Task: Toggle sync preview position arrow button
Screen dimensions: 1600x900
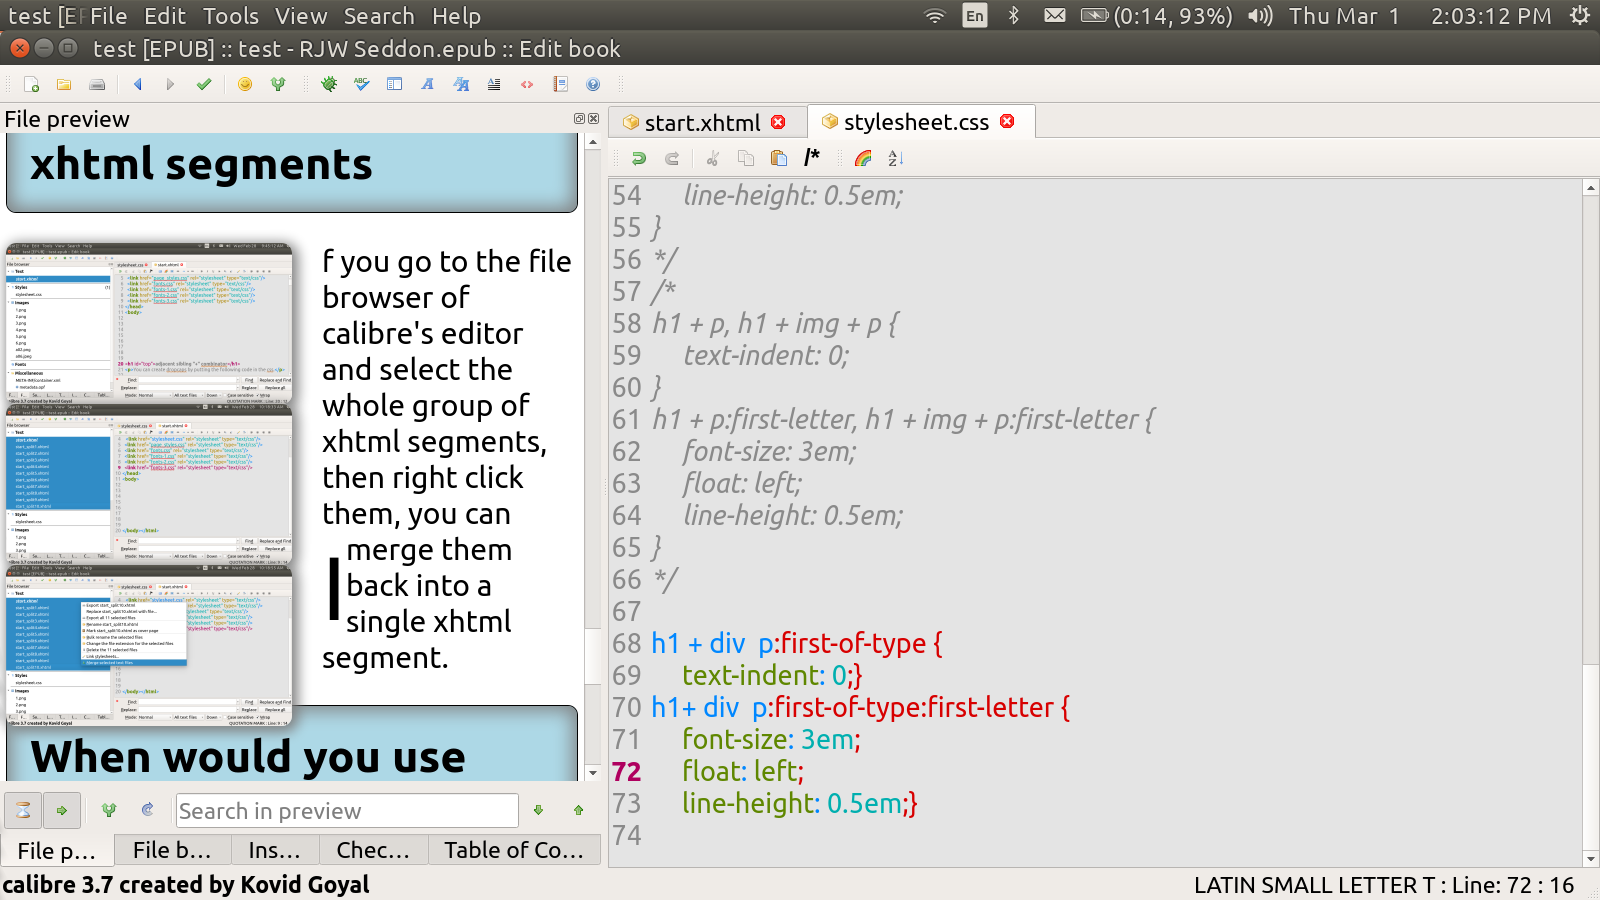Action: tap(62, 811)
